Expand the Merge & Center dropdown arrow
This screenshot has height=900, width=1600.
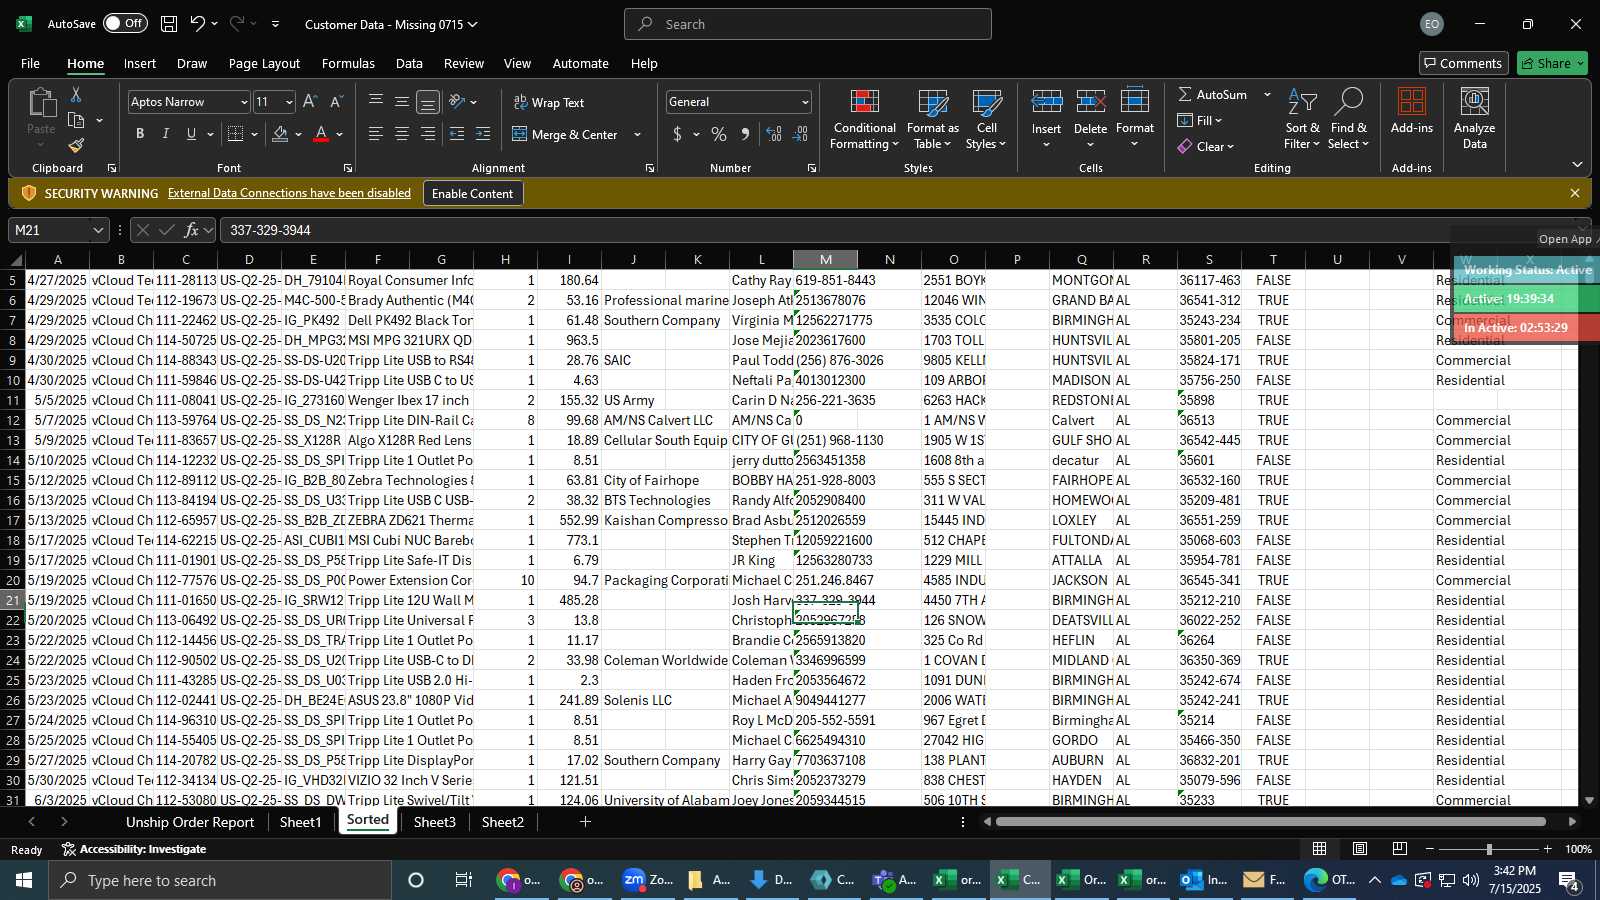click(x=637, y=134)
